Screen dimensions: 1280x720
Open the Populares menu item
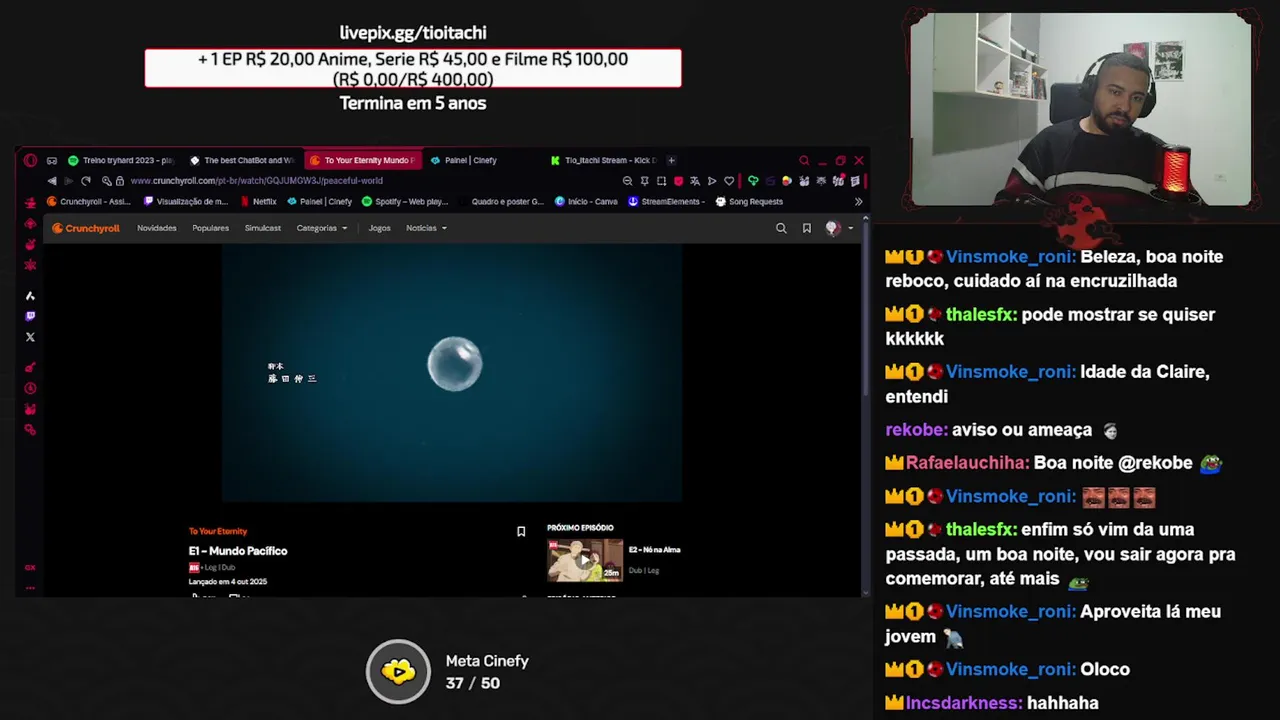(210, 228)
